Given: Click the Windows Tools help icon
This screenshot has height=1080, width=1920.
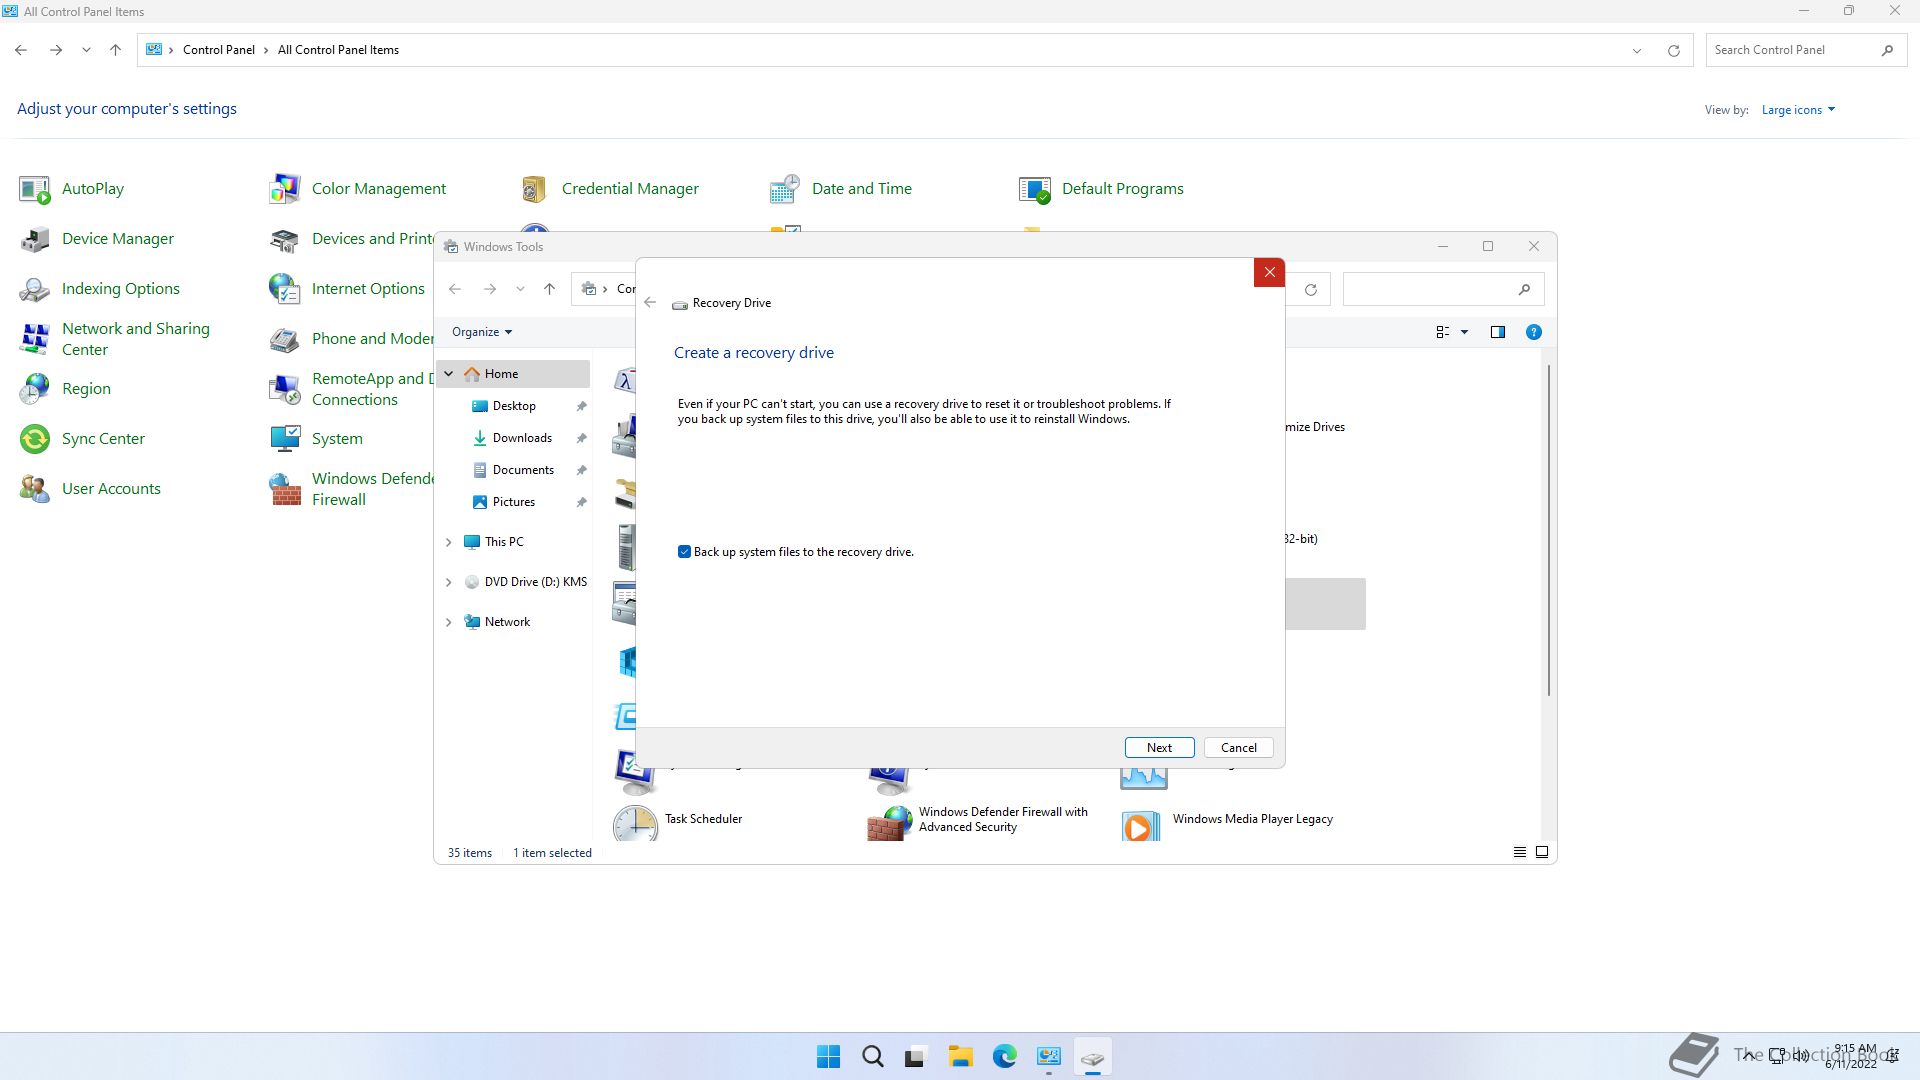Looking at the screenshot, I should coord(1533,332).
